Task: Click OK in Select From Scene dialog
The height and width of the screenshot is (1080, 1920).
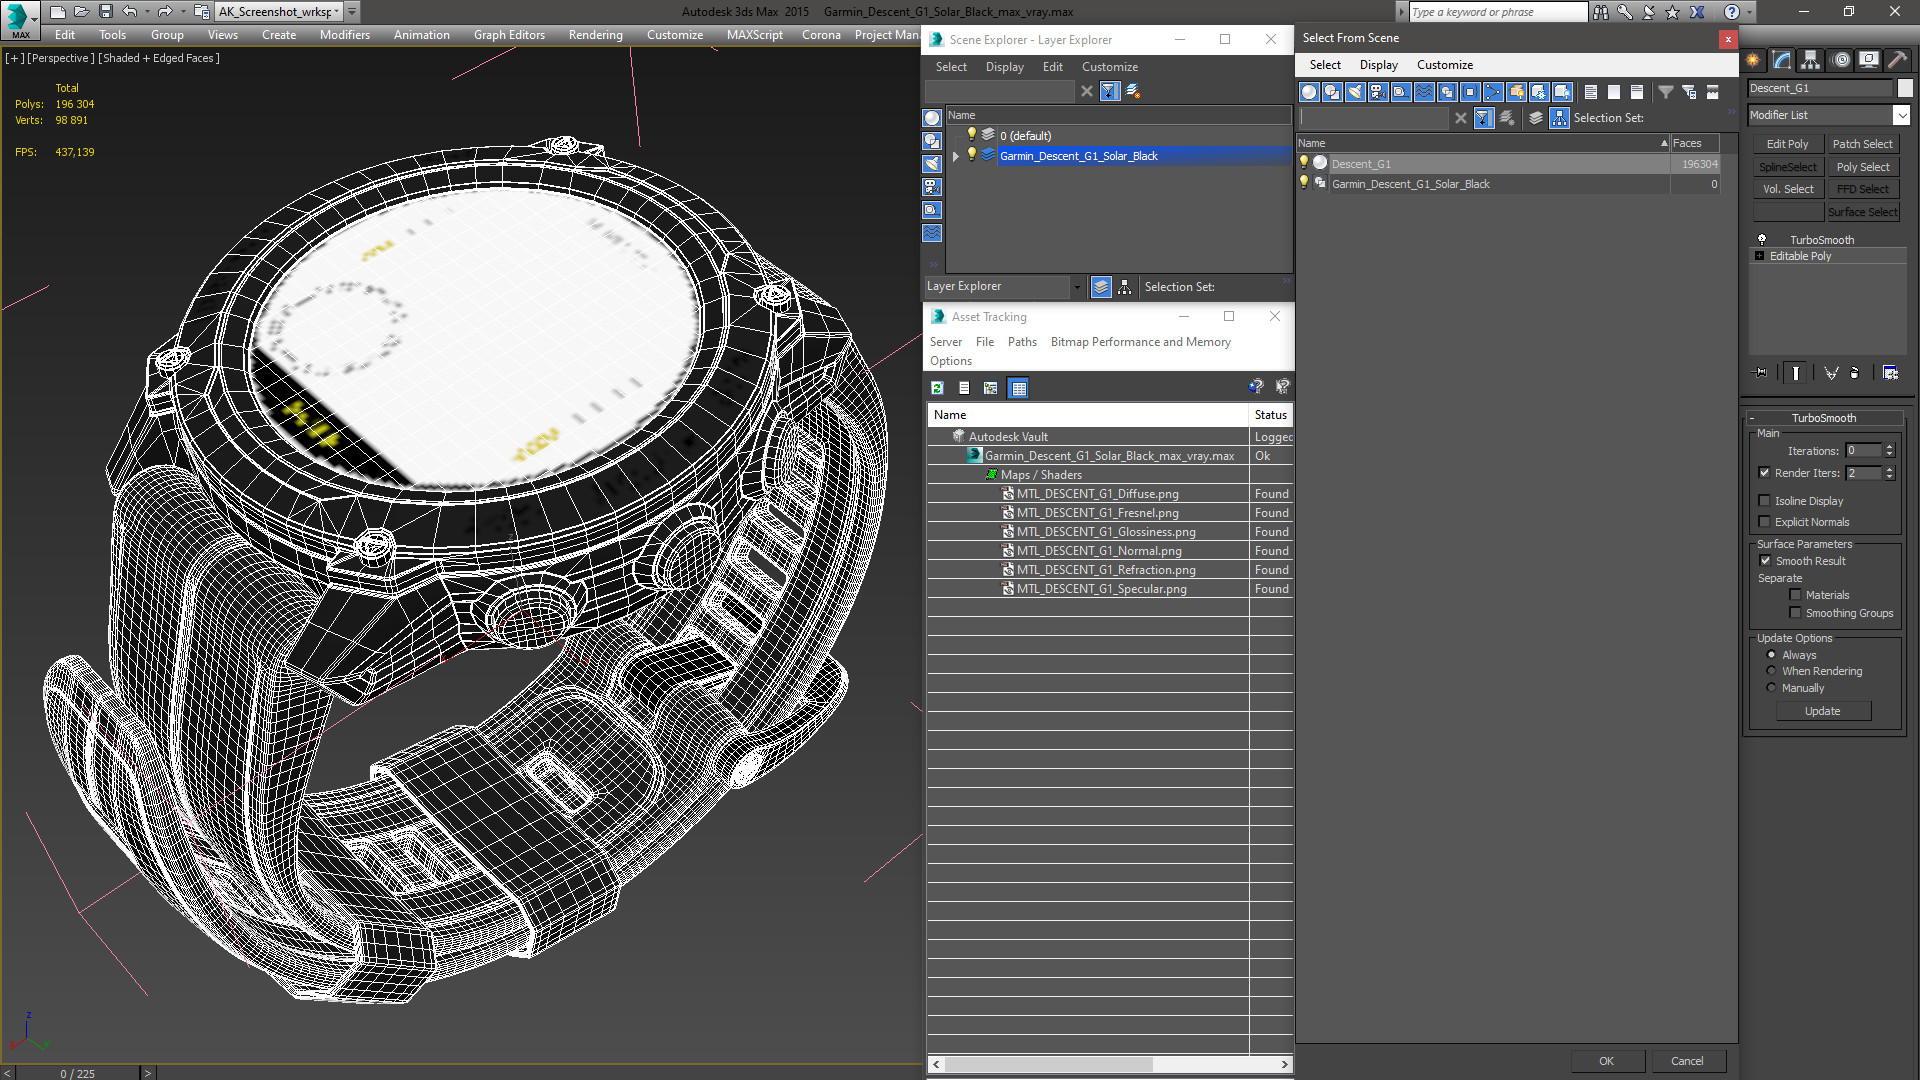Action: [x=1606, y=1061]
